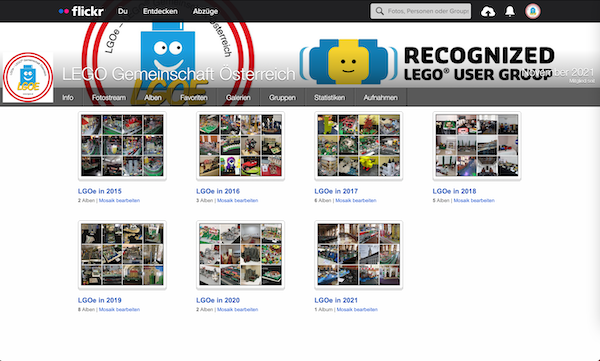Screen dimensions: 600x361
Task: Click Mosaik bearbeiten under LGOe in 2016
Action: click(238, 201)
